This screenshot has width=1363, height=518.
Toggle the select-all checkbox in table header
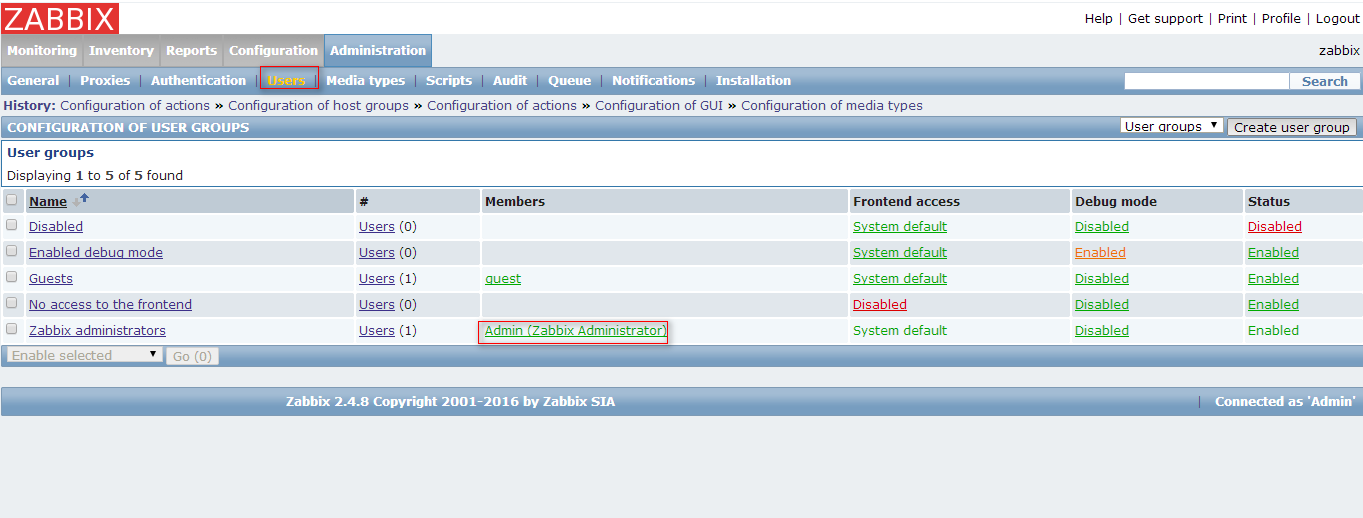[12, 200]
